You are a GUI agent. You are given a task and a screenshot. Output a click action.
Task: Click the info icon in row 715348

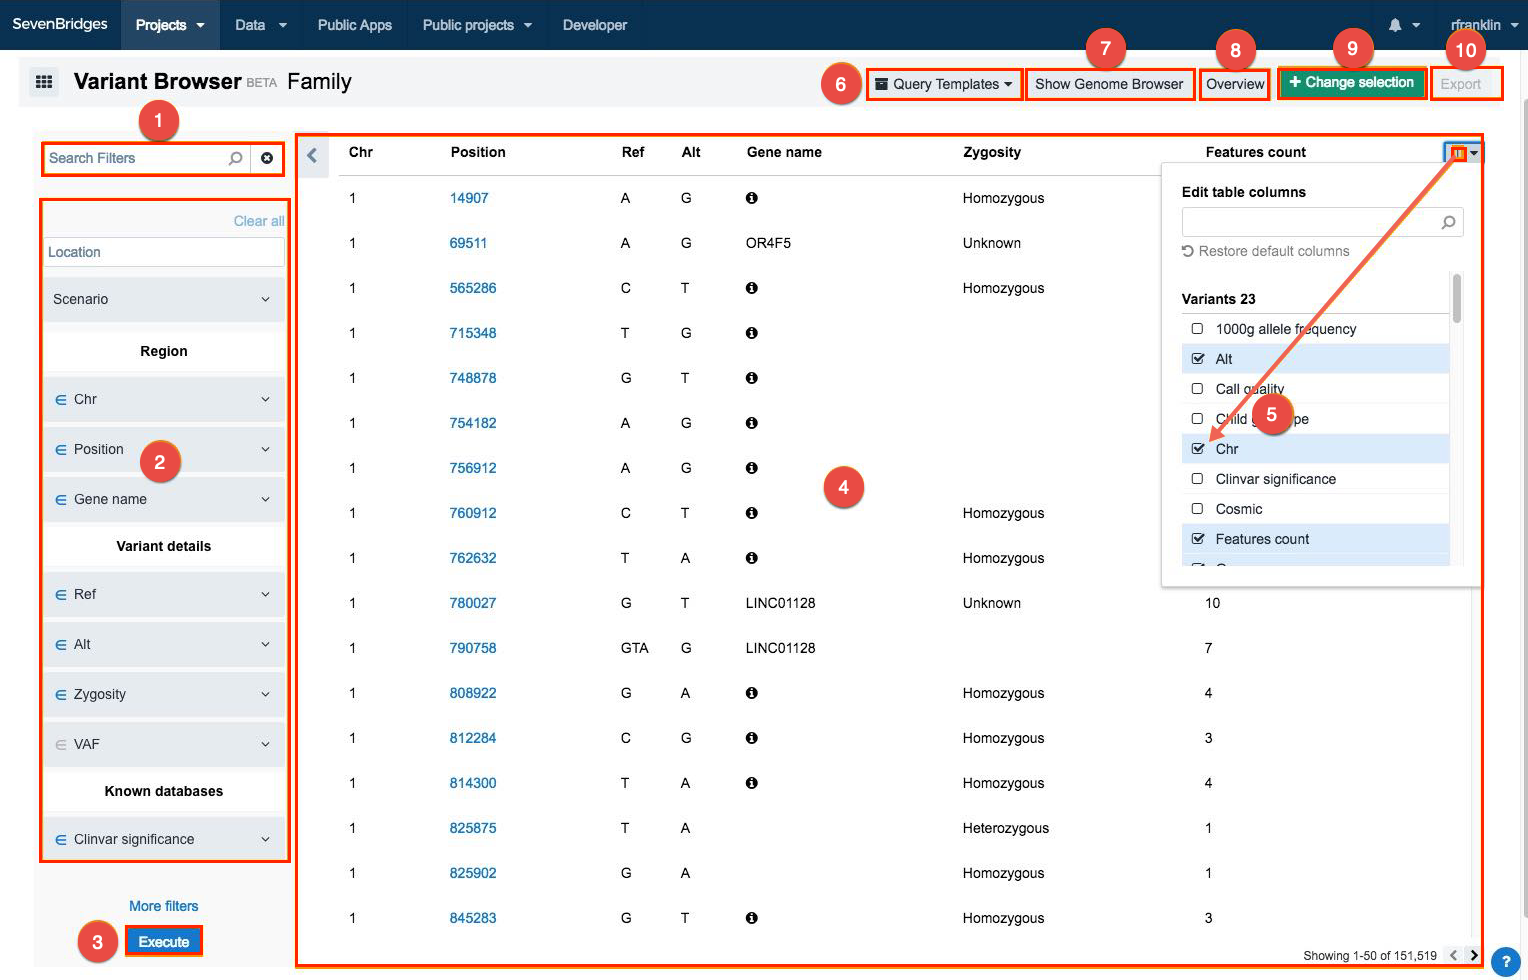point(752,333)
